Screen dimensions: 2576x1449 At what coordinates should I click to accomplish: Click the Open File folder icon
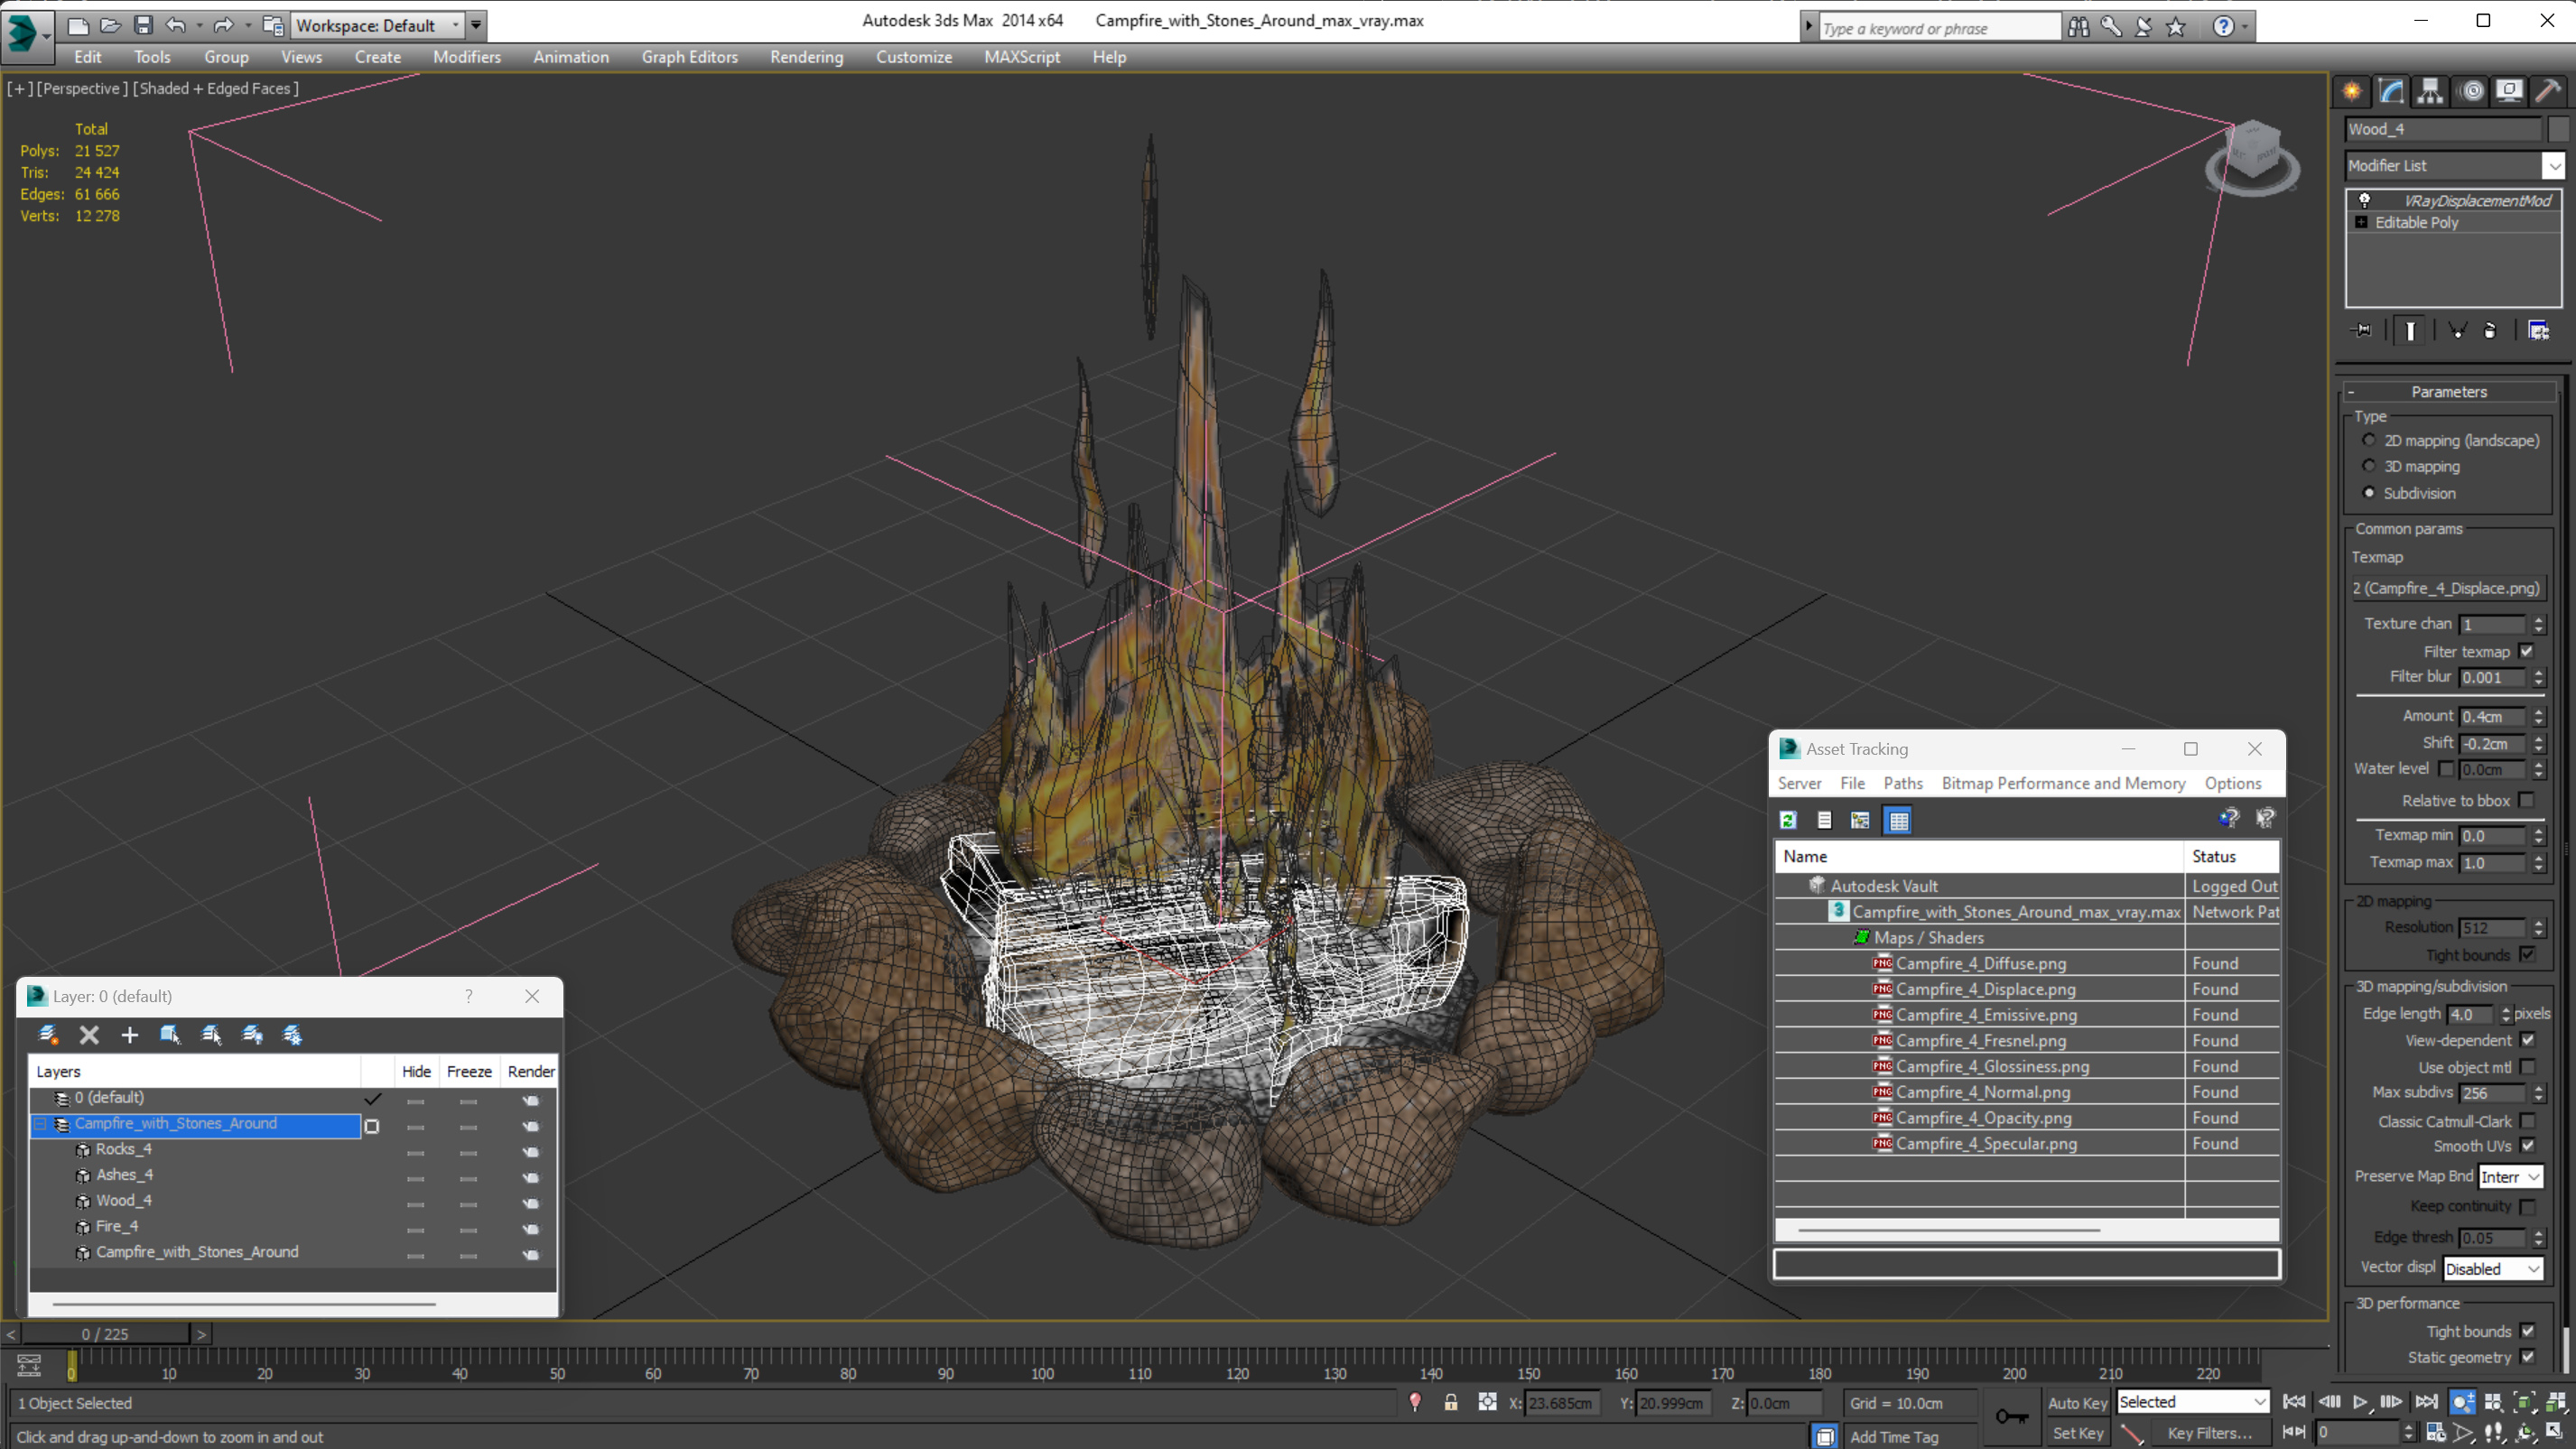point(111,25)
